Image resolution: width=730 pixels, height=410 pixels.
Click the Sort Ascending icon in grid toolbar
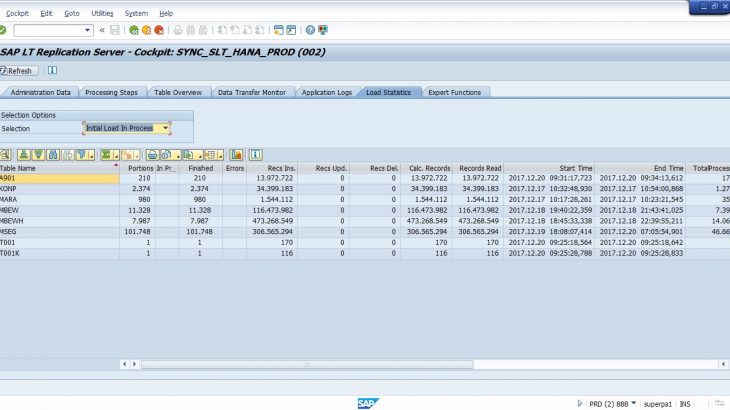(x=24, y=155)
